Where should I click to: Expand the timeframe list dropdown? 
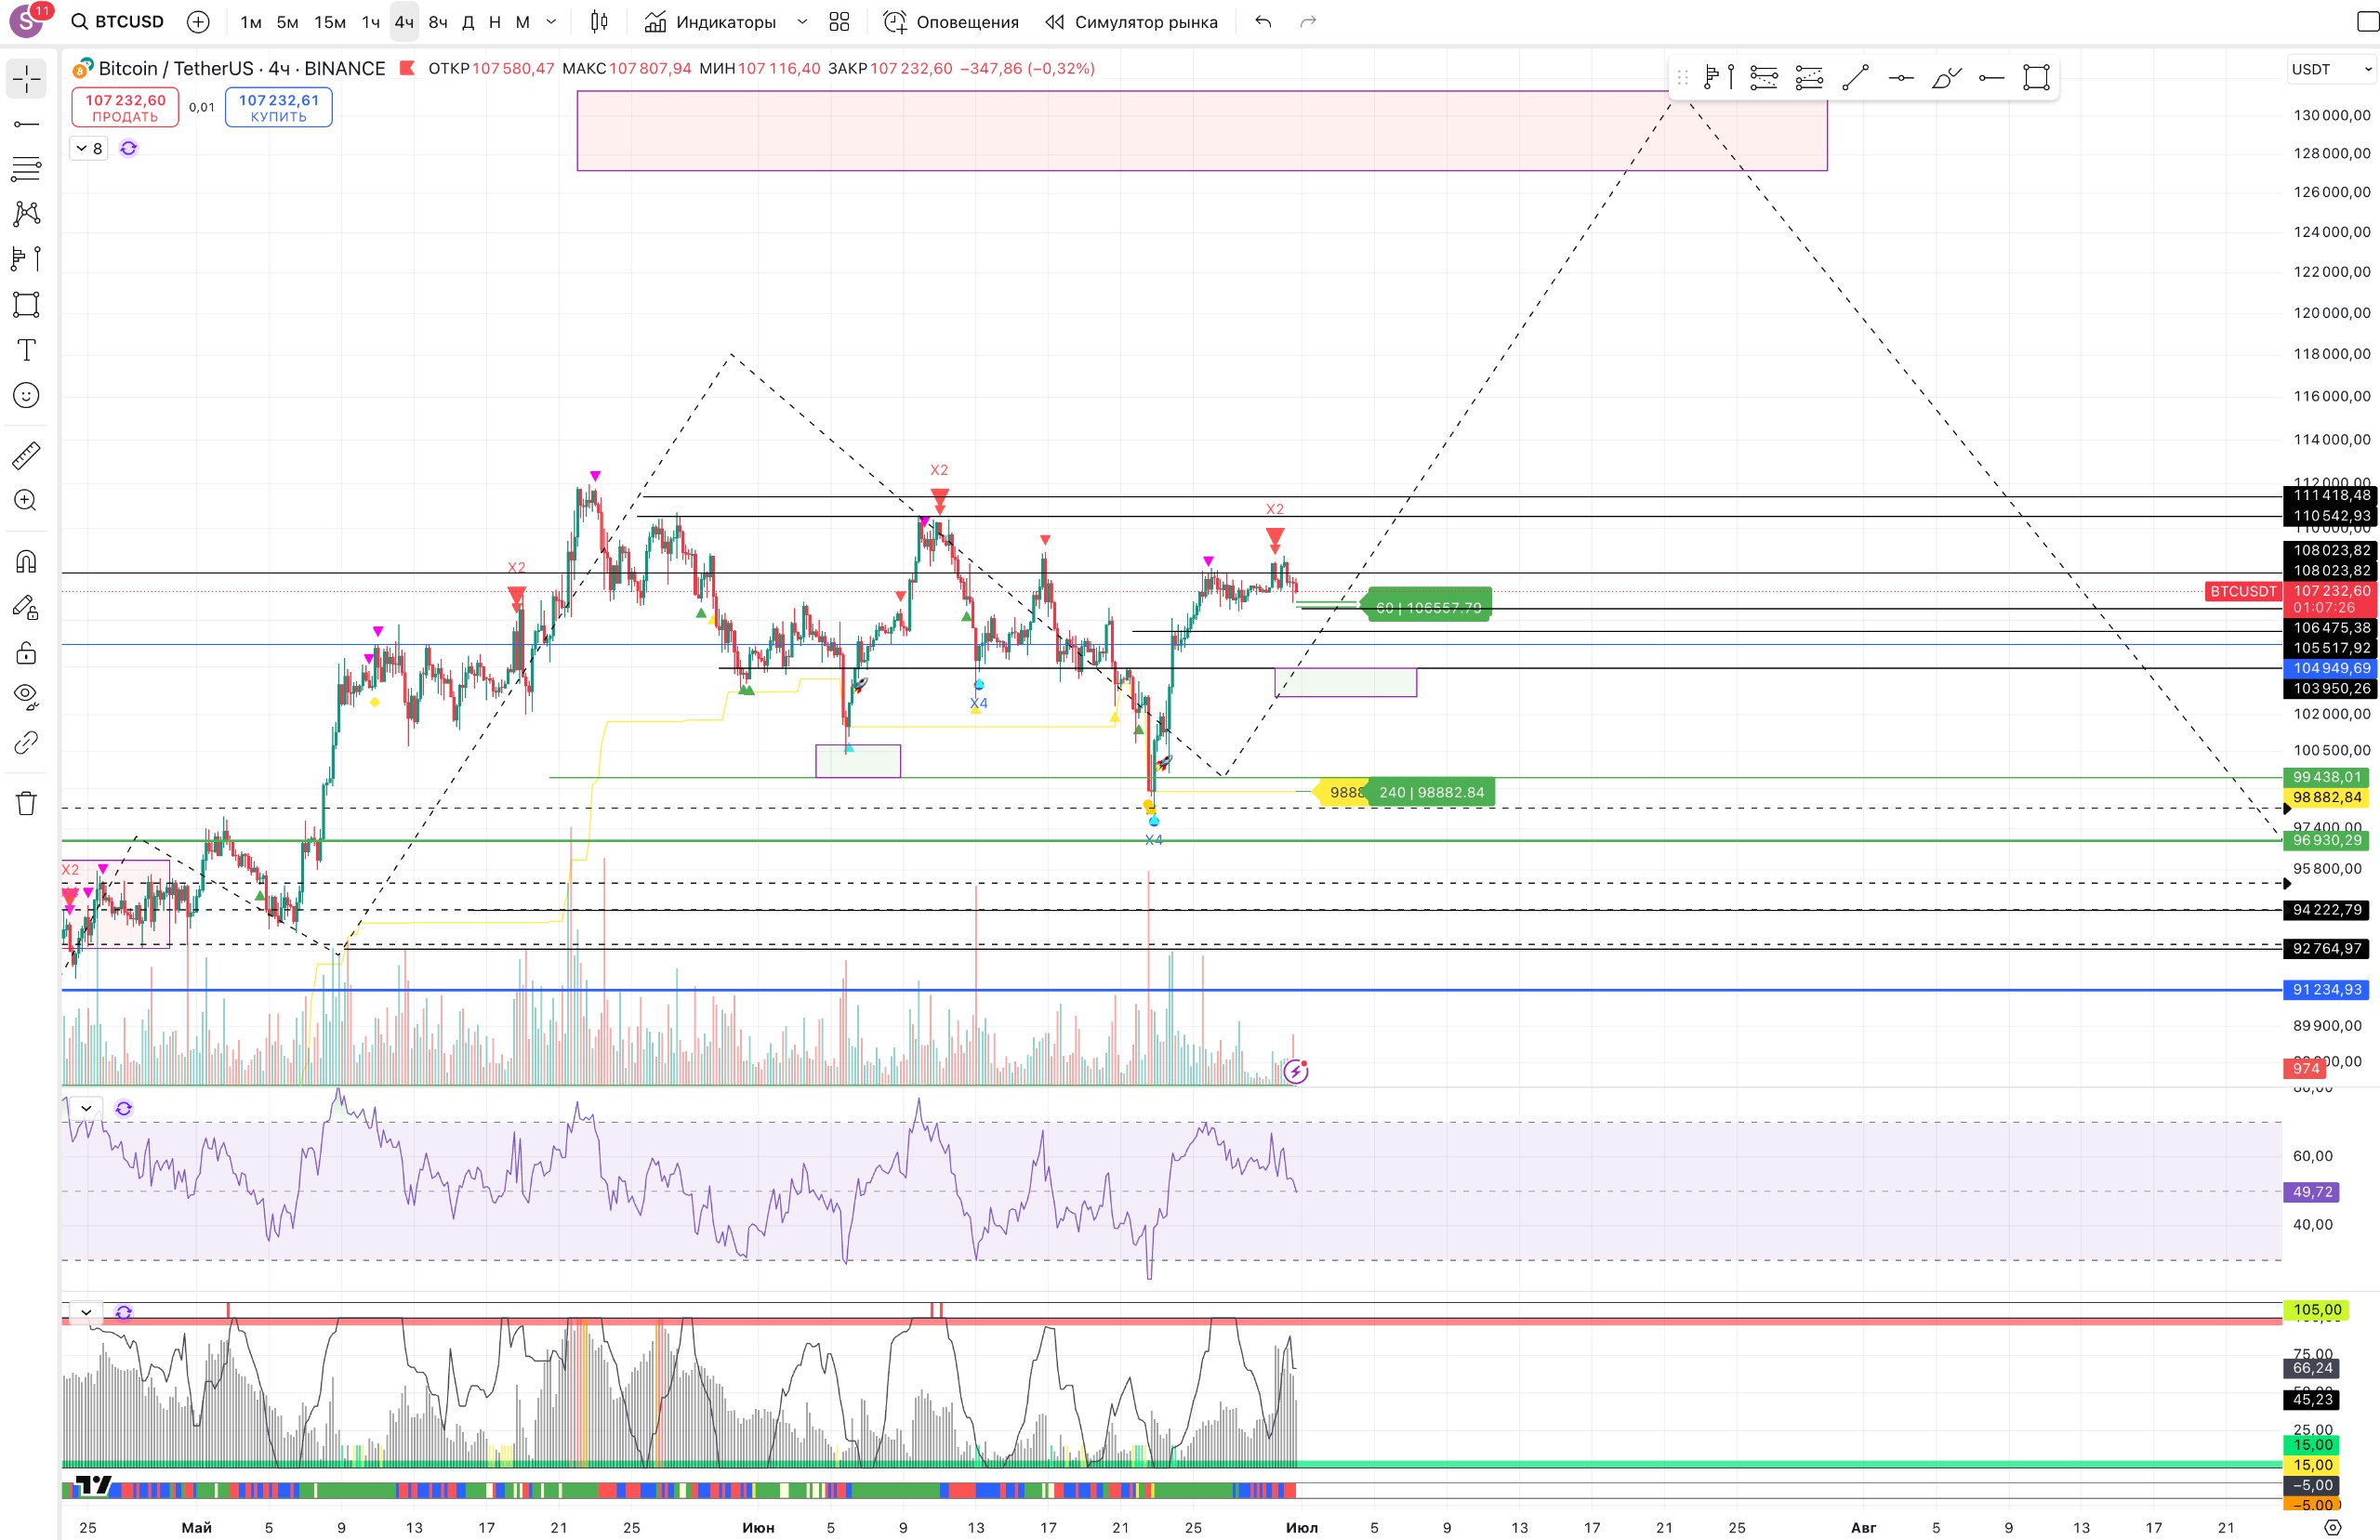point(551,21)
